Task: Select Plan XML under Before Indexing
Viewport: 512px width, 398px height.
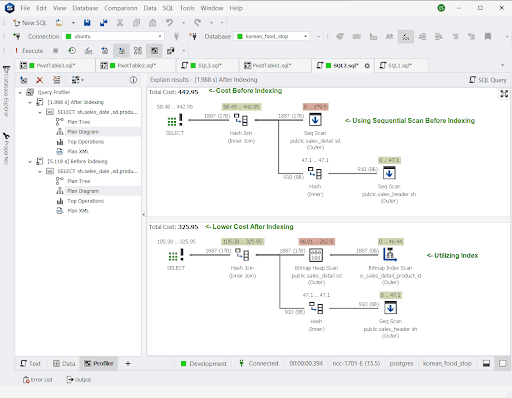Action: [78, 211]
